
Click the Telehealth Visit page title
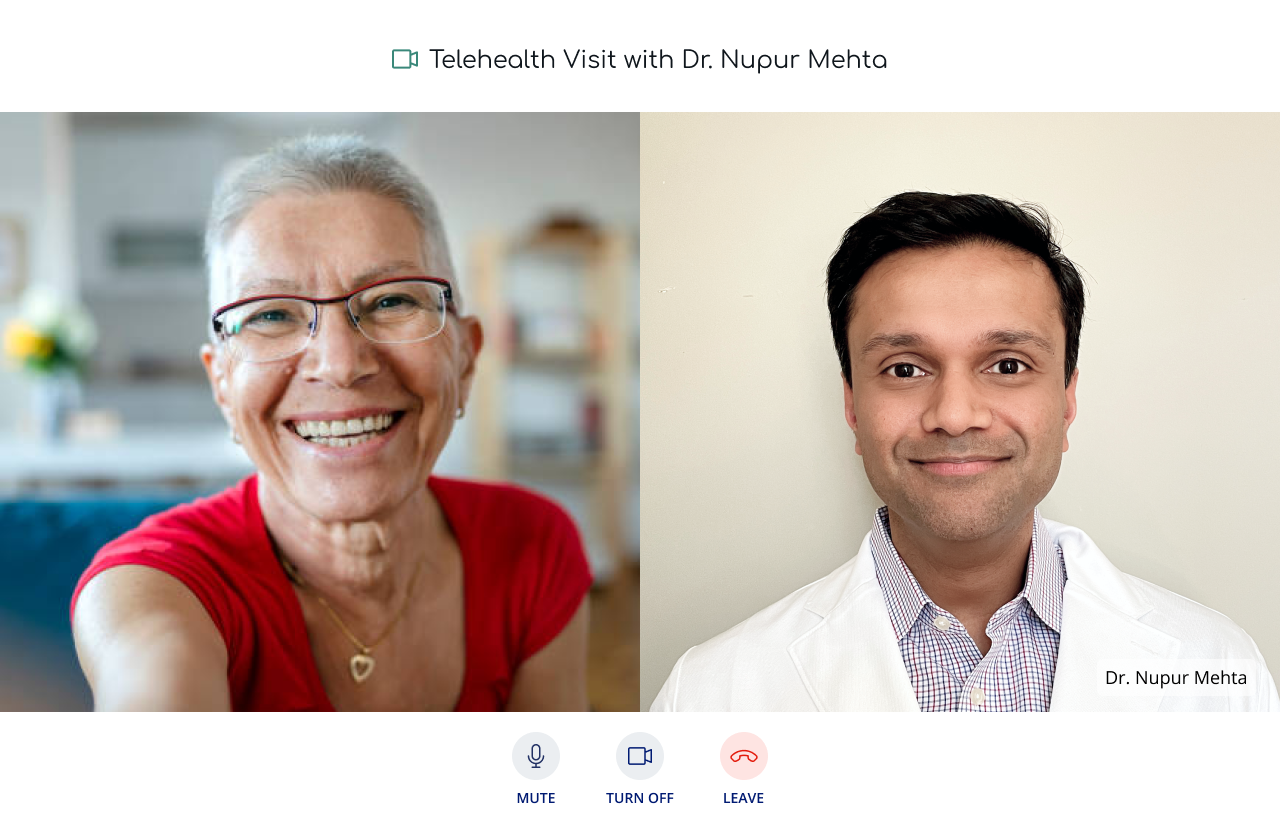[x=658, y=60]
